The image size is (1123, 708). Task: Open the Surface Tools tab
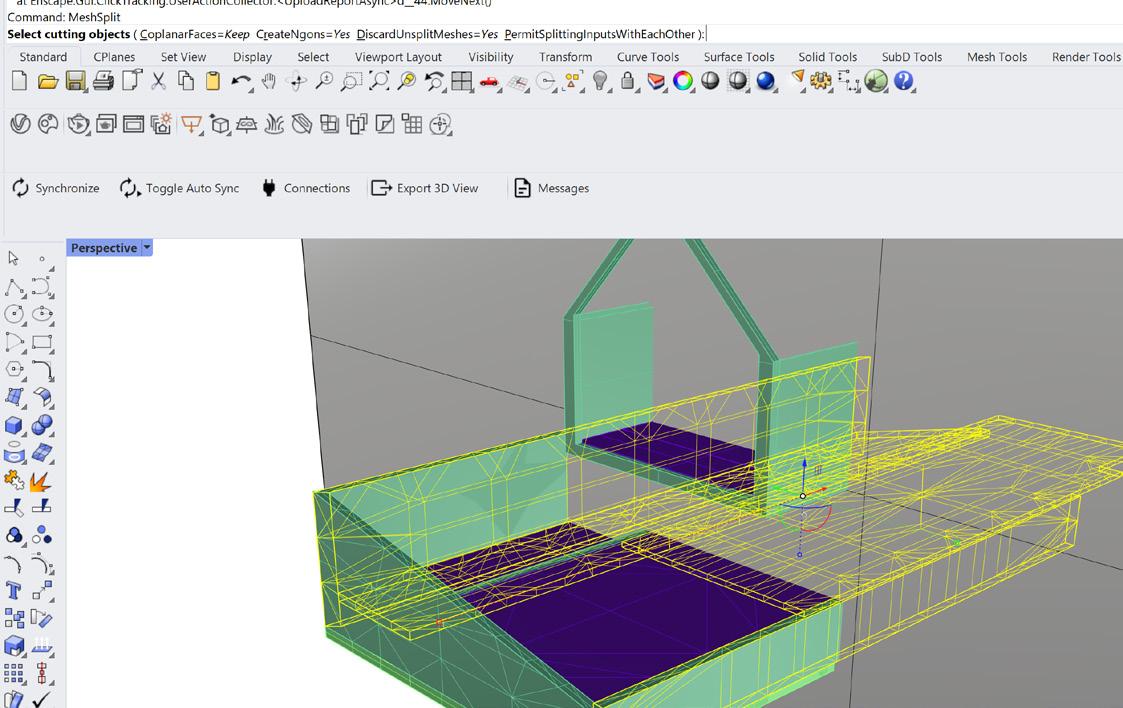(738, 57)
